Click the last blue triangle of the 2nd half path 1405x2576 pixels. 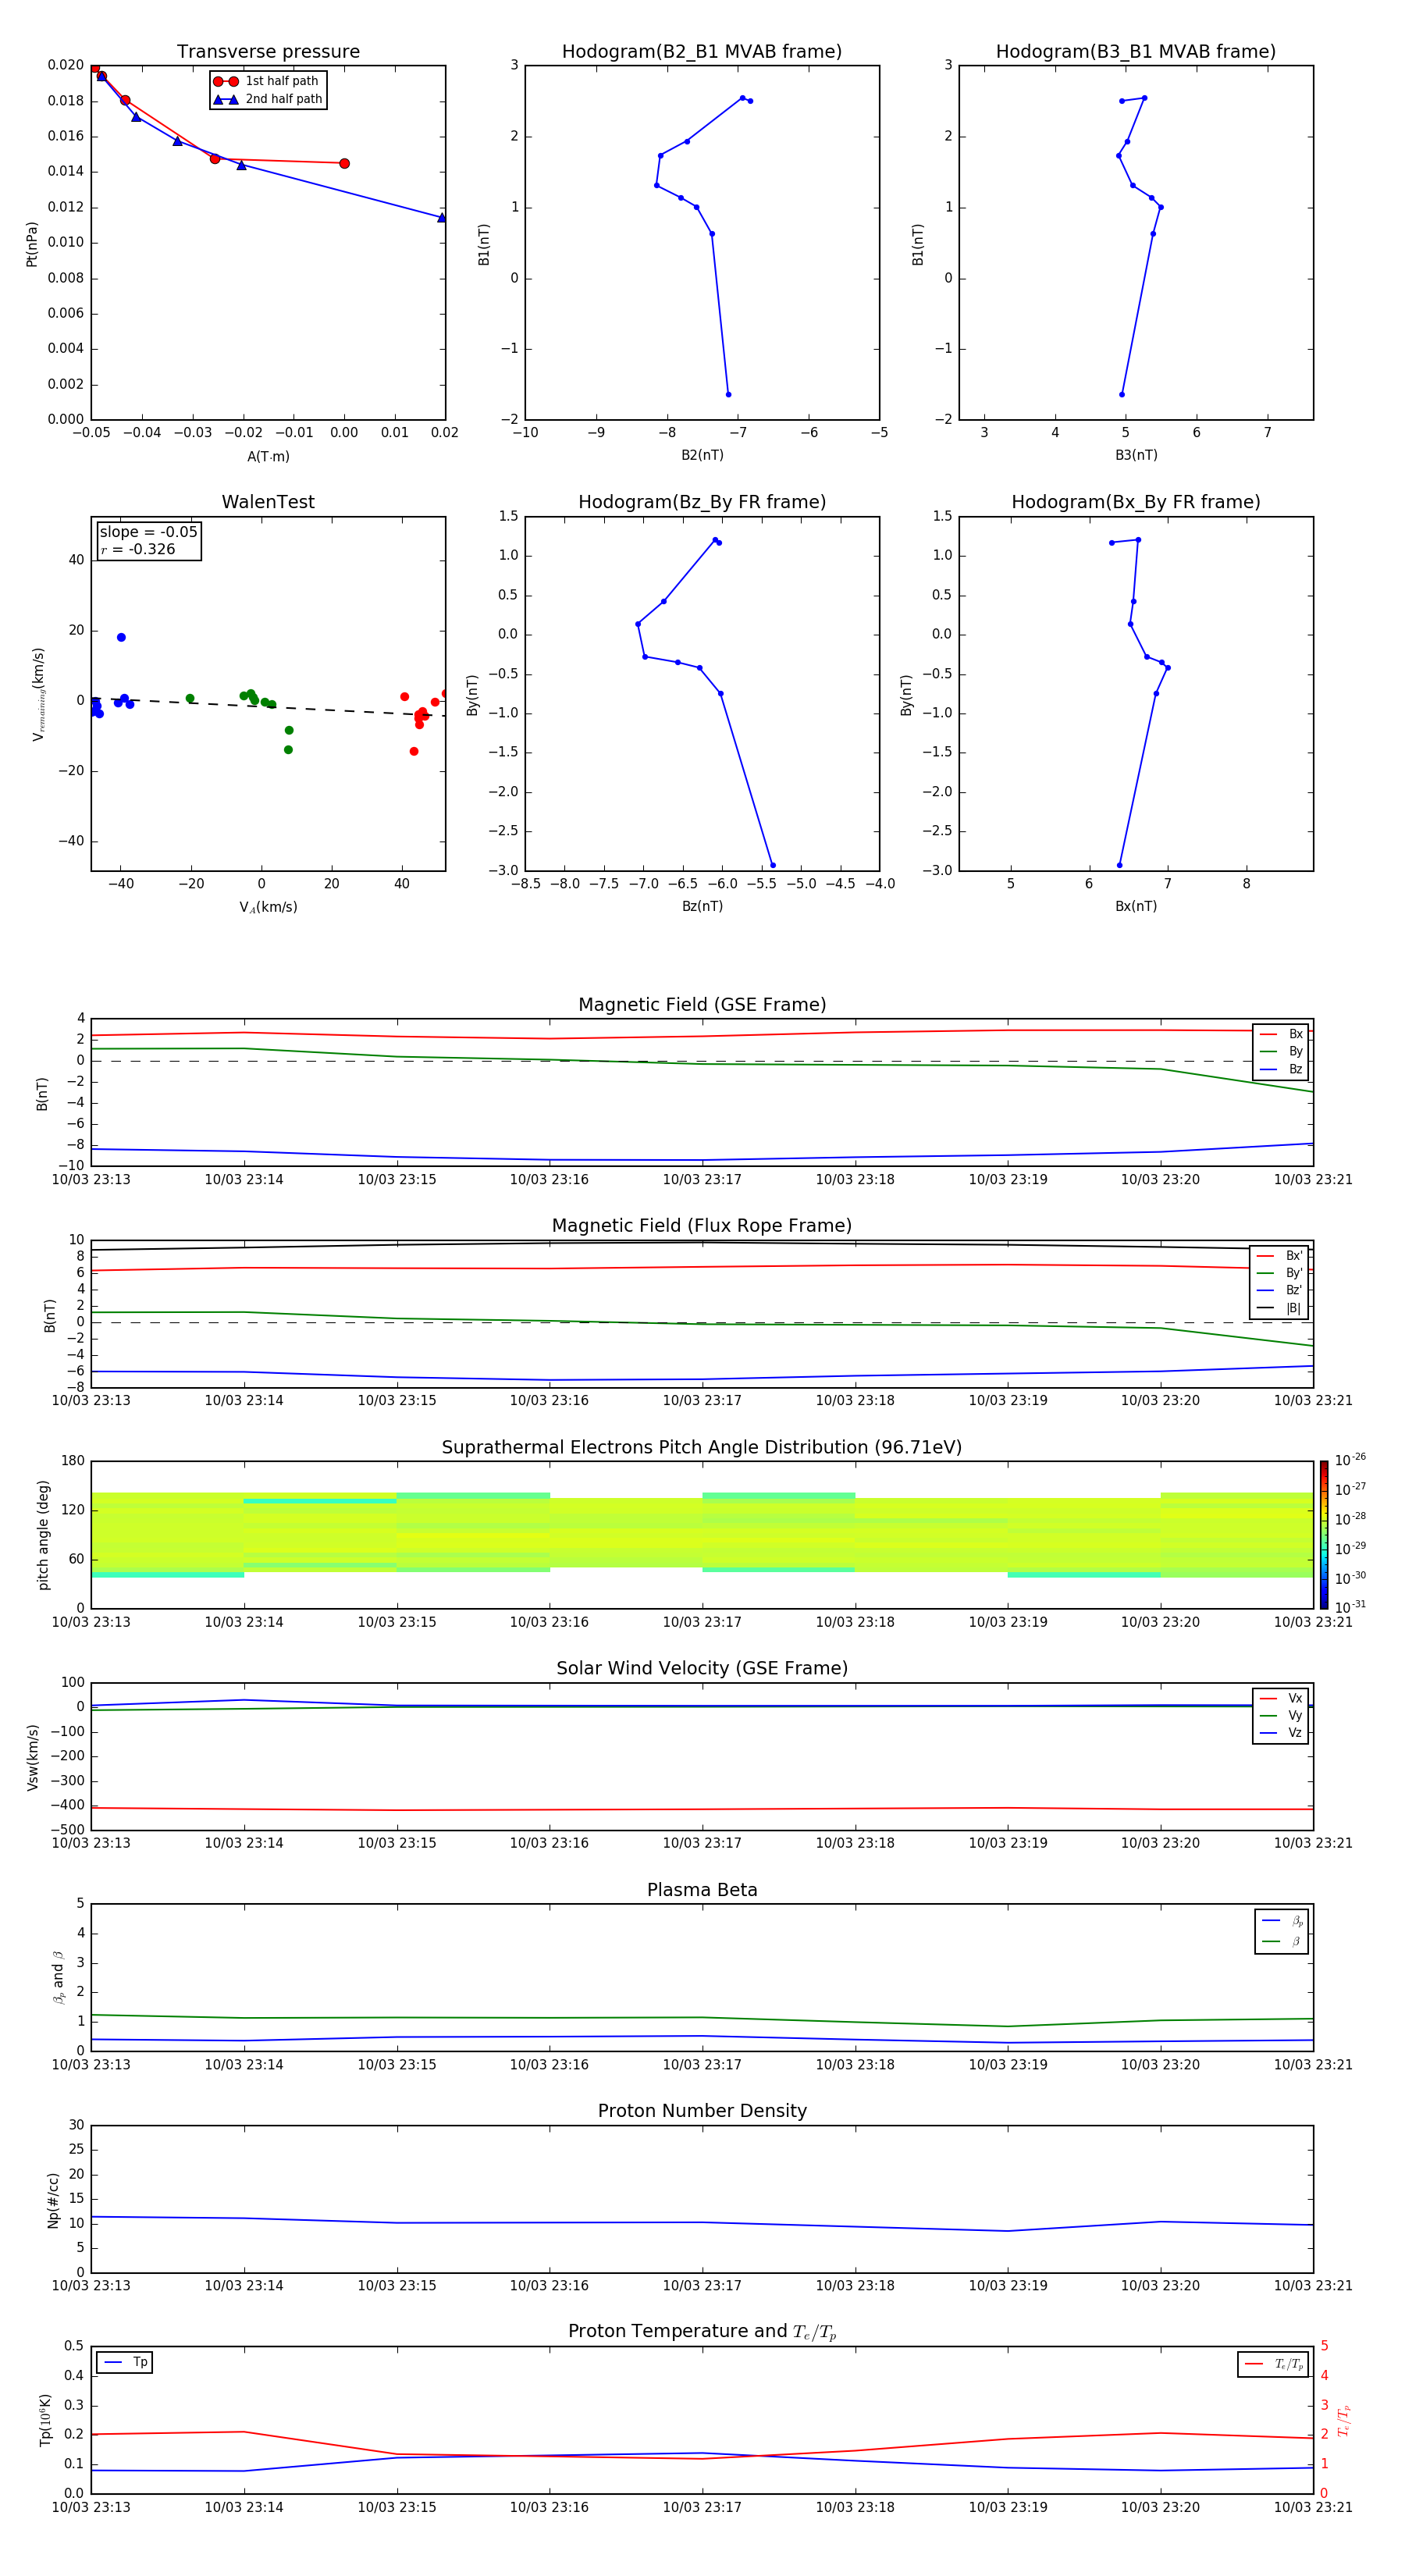point(441,217)
